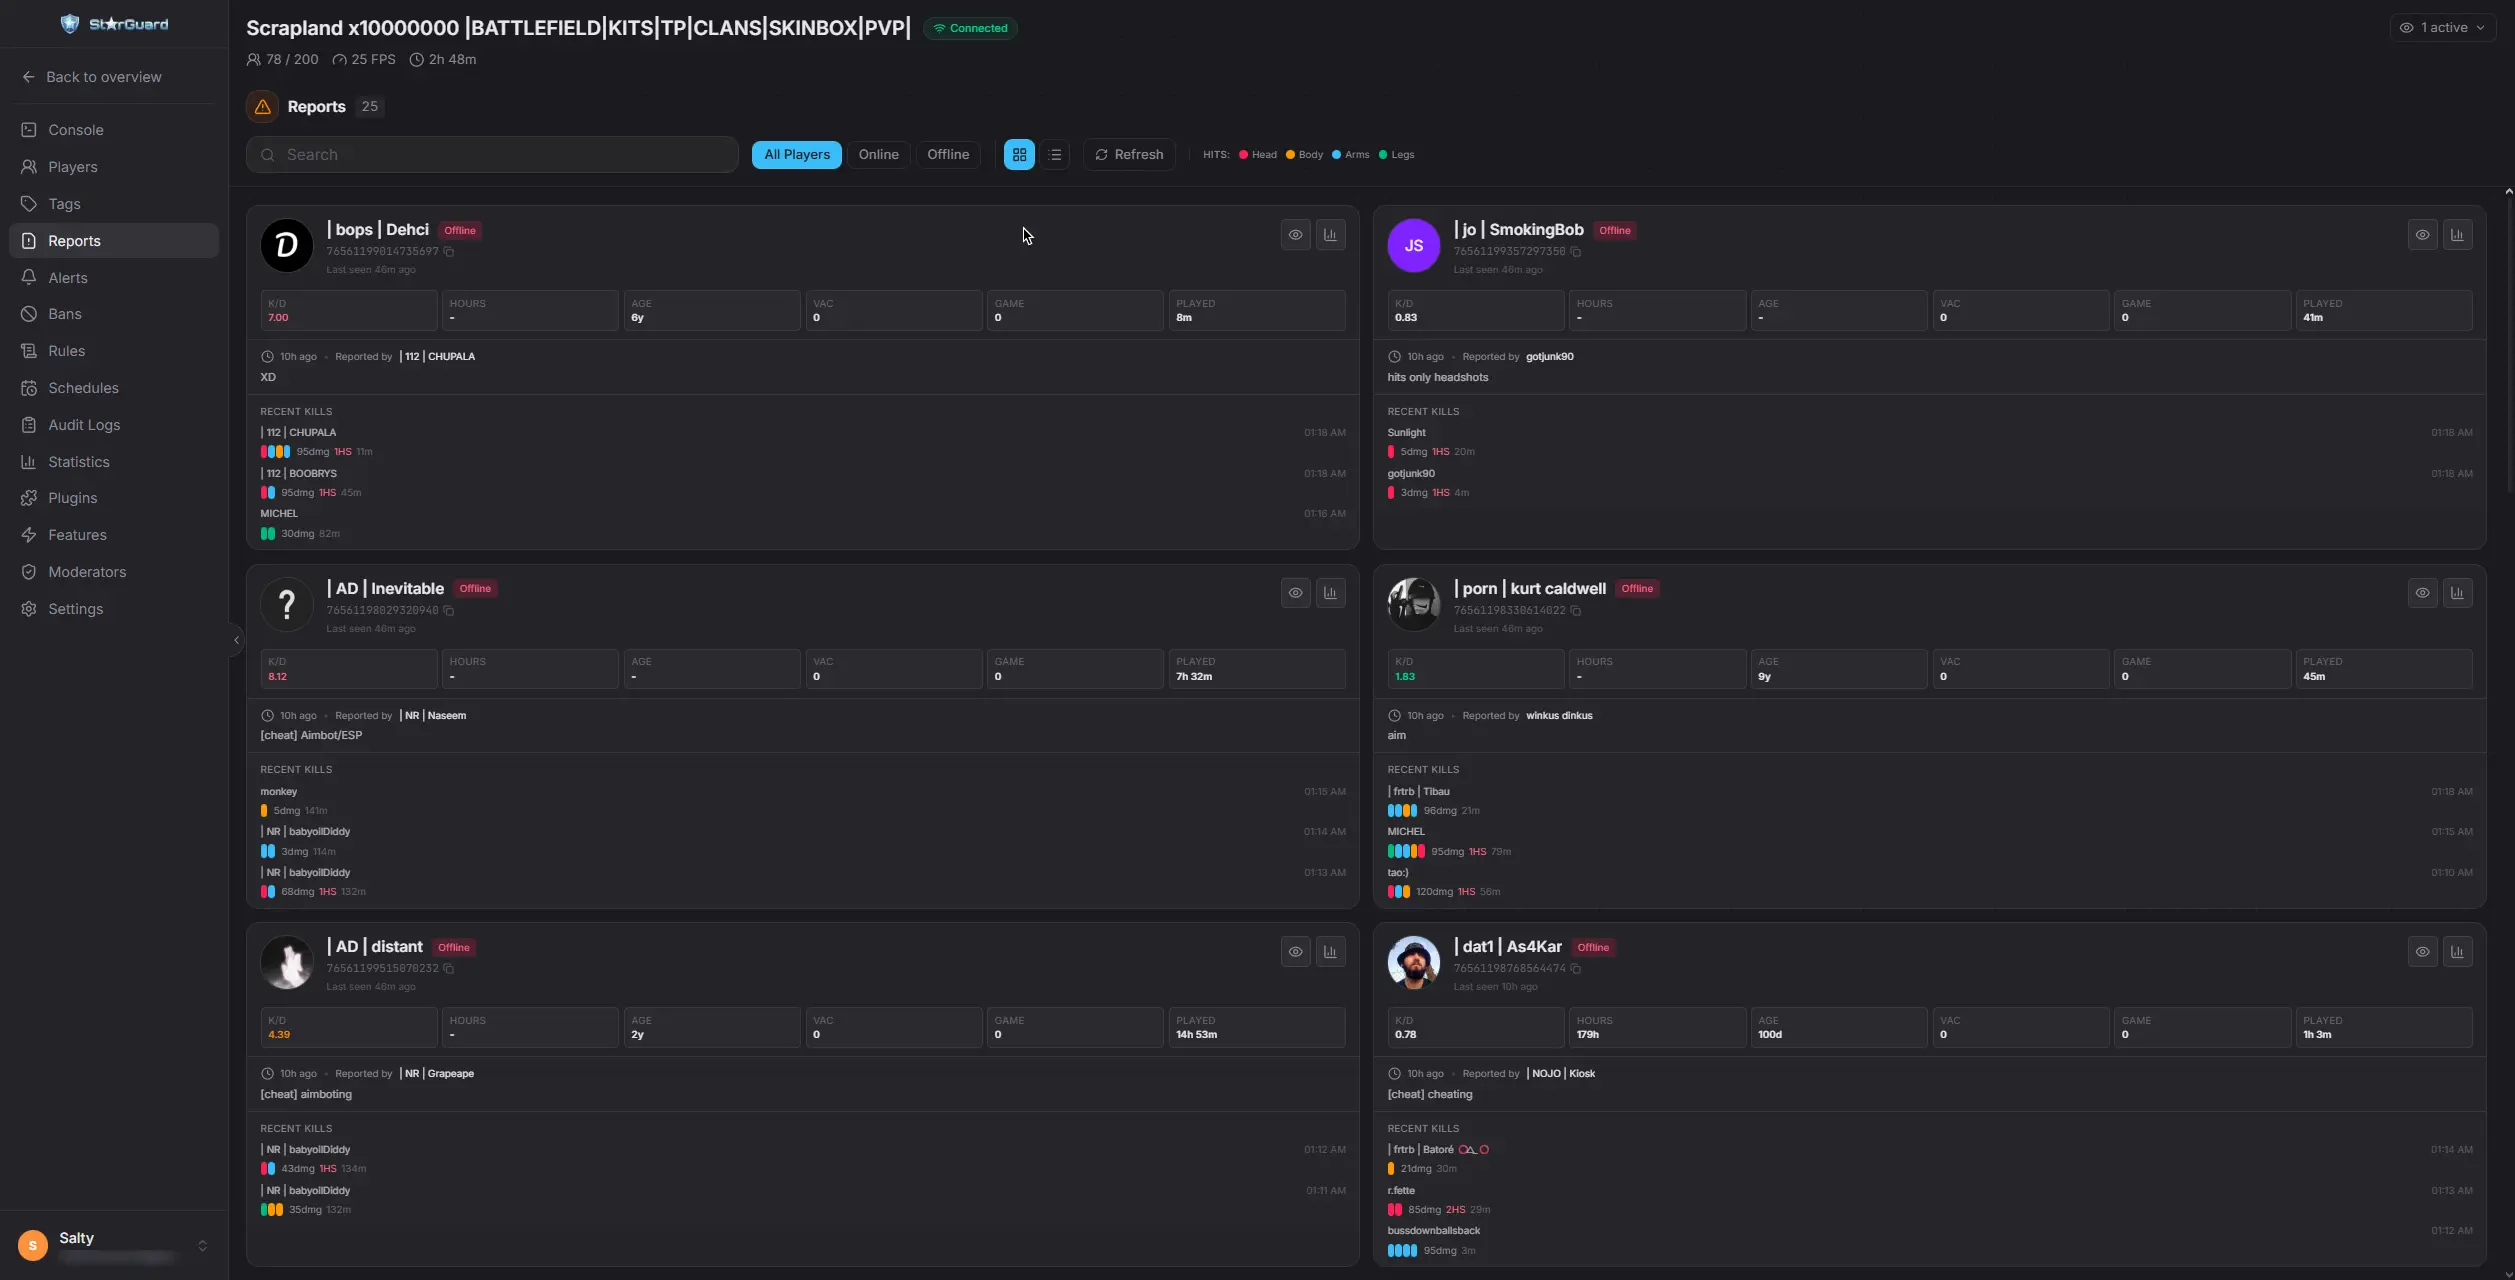This screenshot has width=2515, height=1280.
Task: Toggle eye view on dat1 As4Kar's report
Action: [2422, 951]
